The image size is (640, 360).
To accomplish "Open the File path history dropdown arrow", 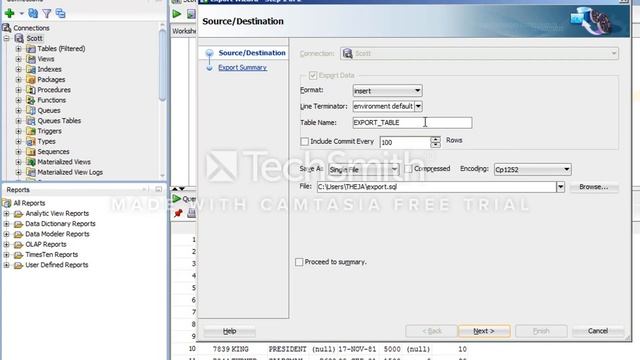I will [x=560, y=187].
